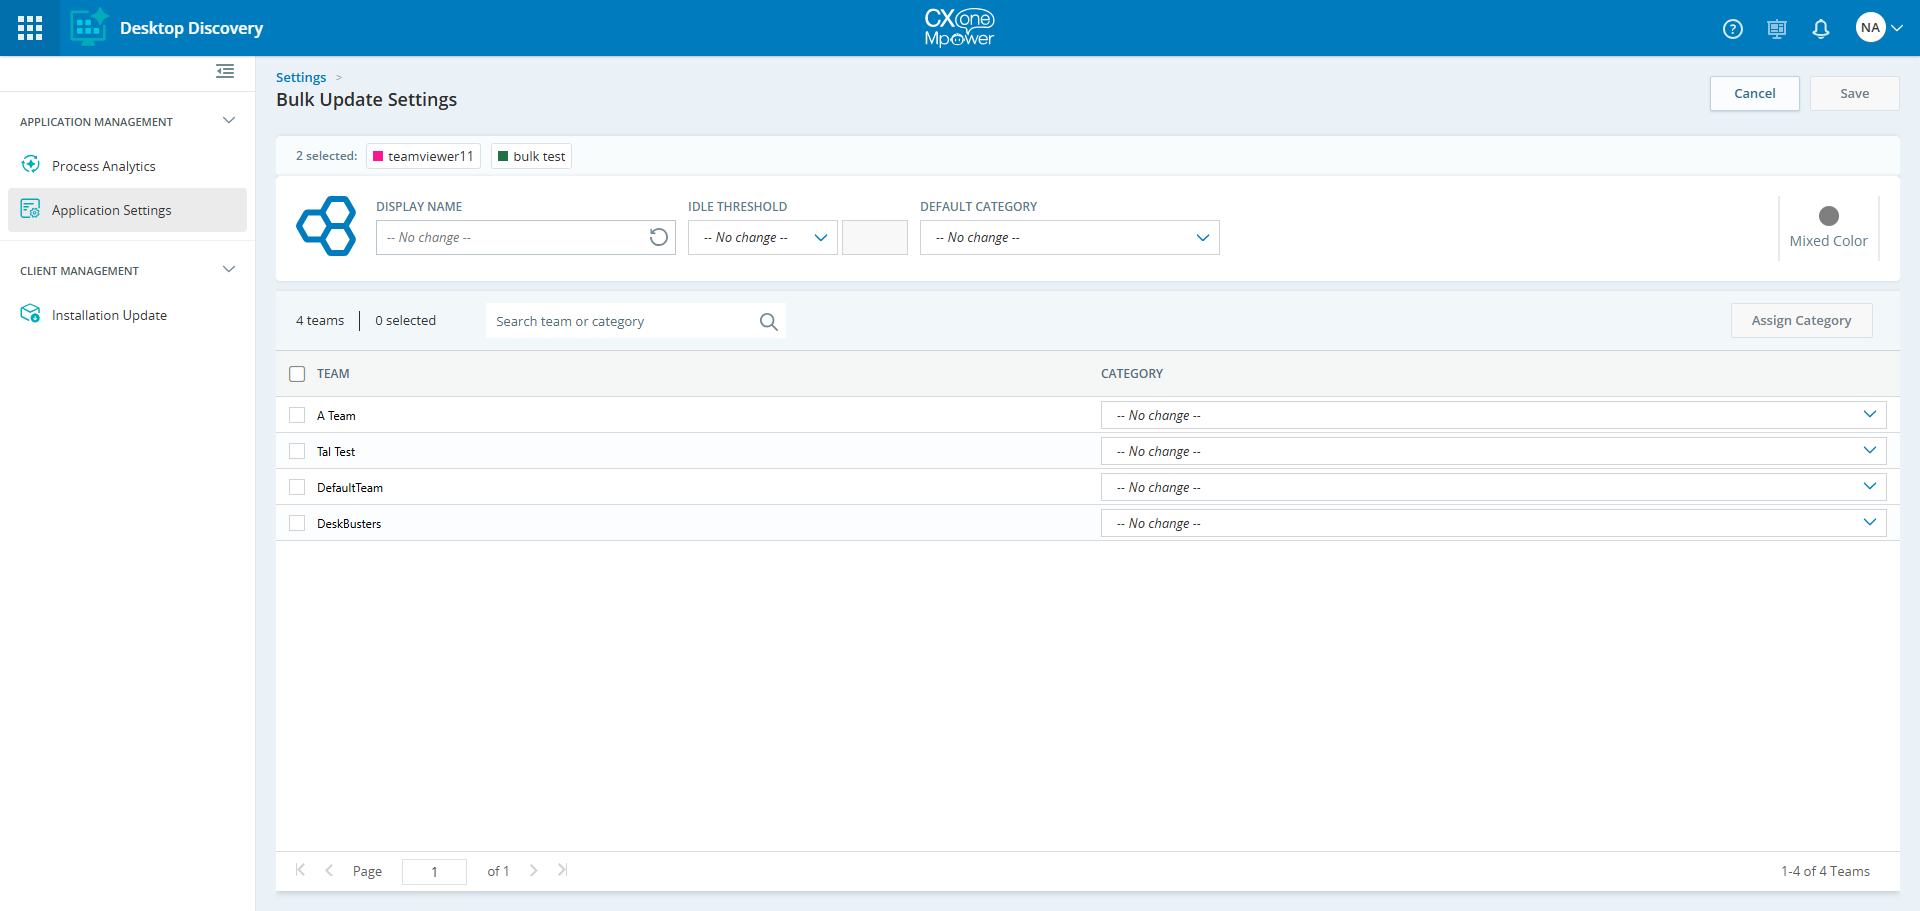Open the application launcher grid icon

click(x=30, y=28)
